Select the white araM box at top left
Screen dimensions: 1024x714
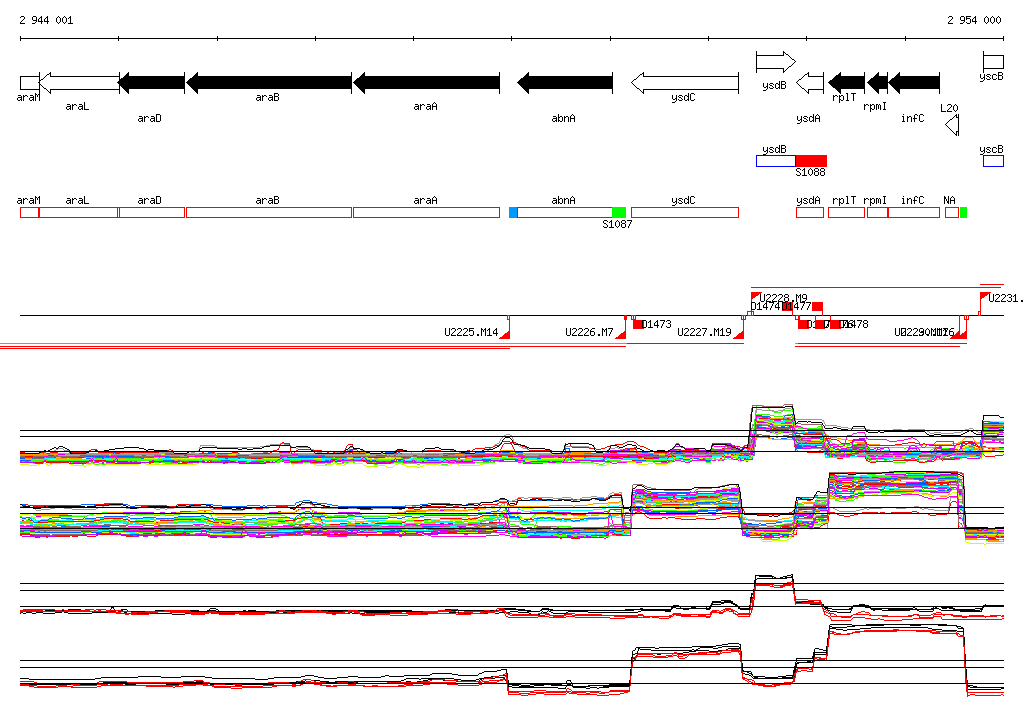pyautogui.click(x=29, y=83)
